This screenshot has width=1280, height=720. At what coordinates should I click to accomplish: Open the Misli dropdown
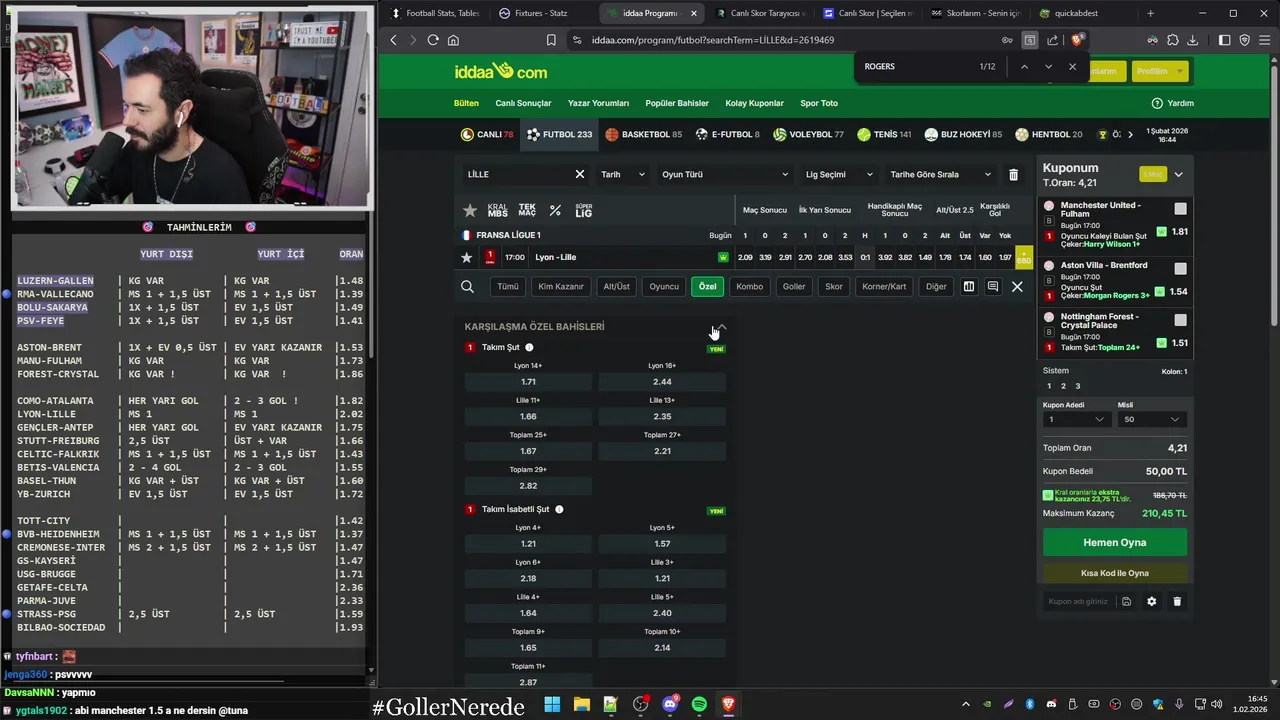1152,419
